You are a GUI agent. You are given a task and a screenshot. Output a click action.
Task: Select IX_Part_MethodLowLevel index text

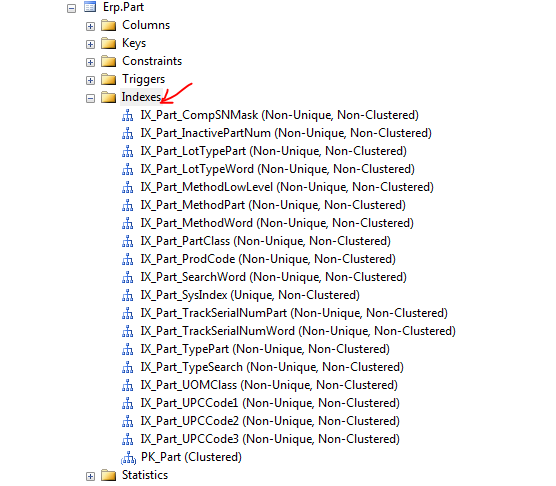click(287, 188)
